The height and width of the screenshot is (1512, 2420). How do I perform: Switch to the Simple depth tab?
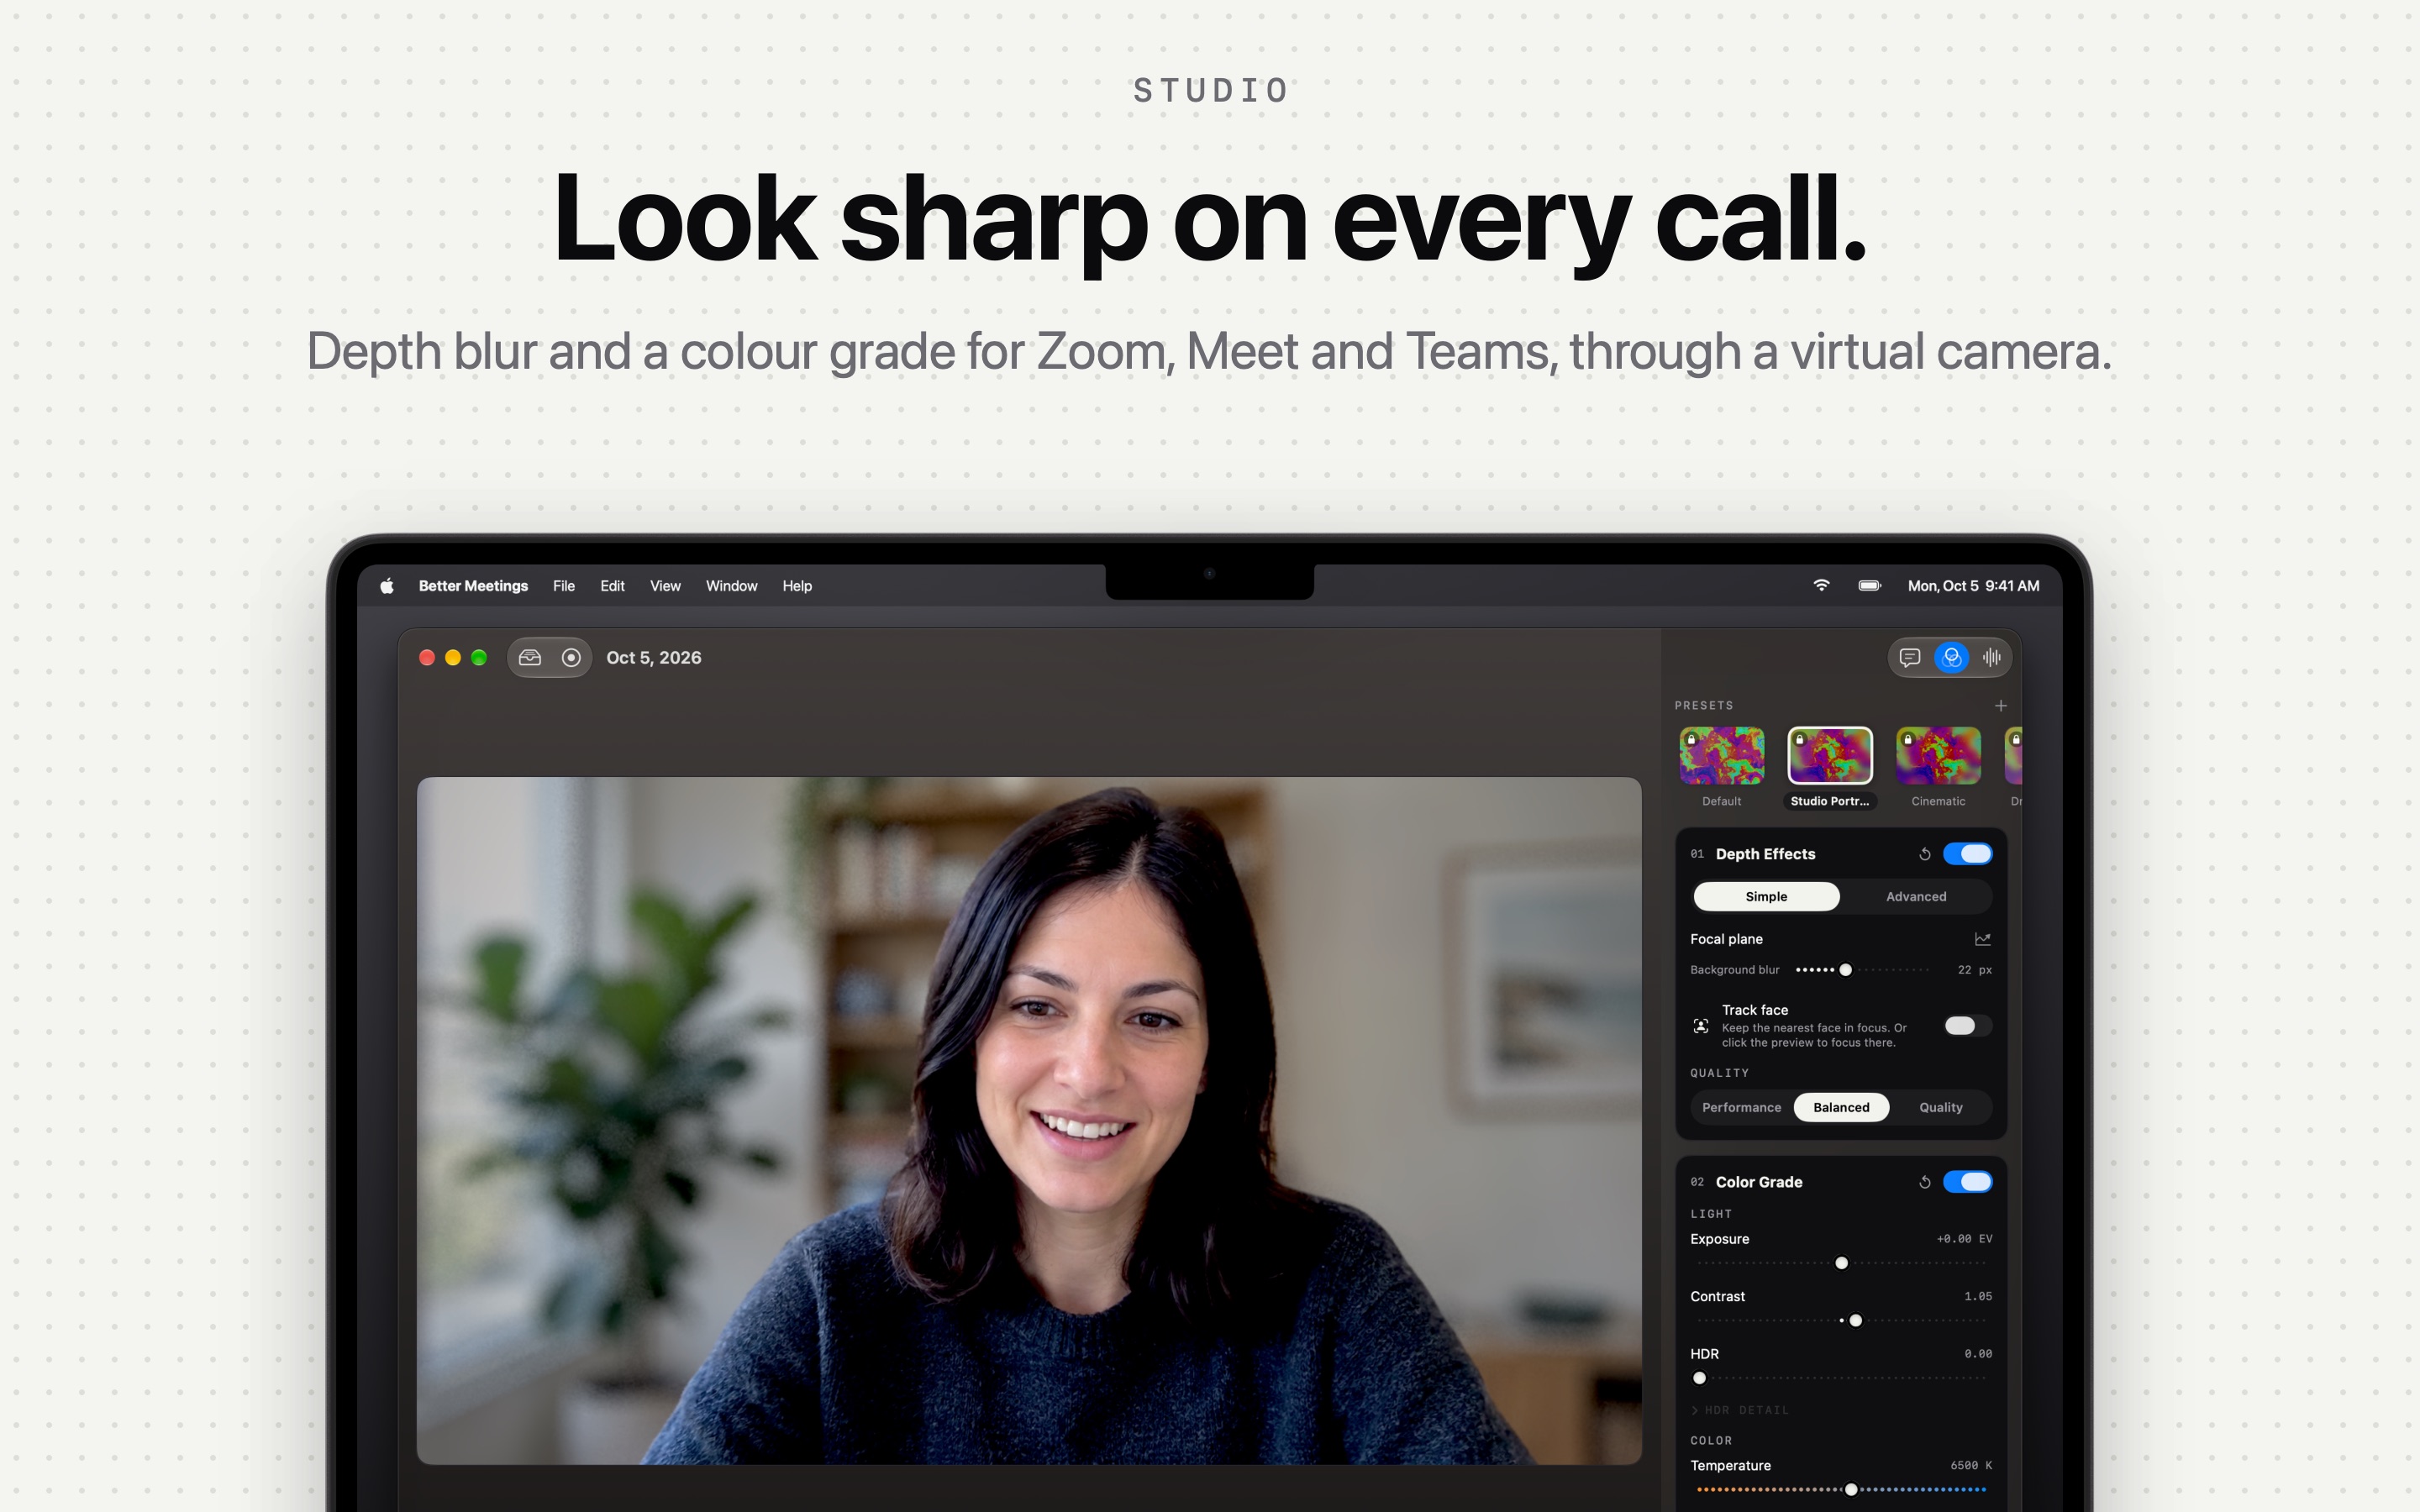pos(1766,897)
